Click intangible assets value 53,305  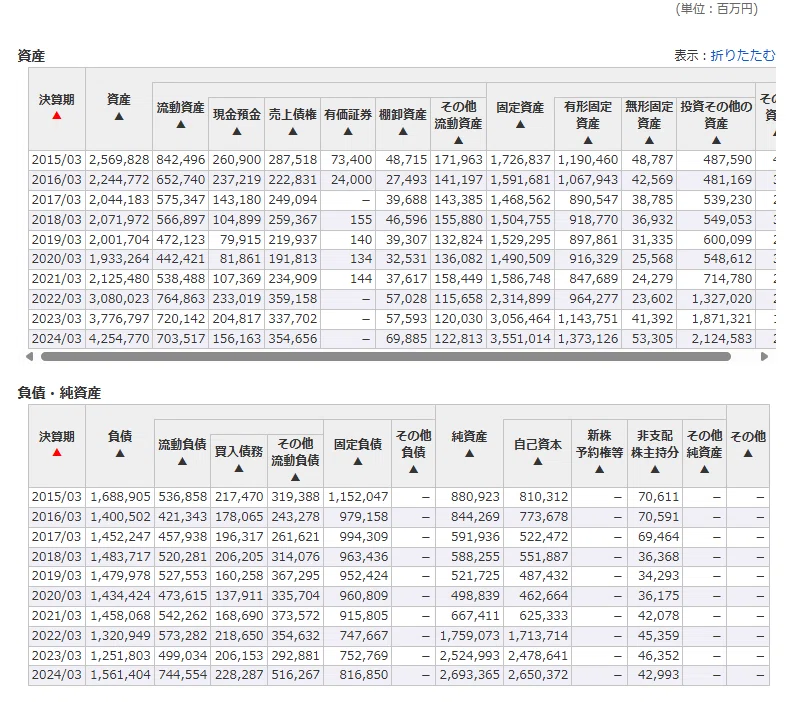(652, 338)
